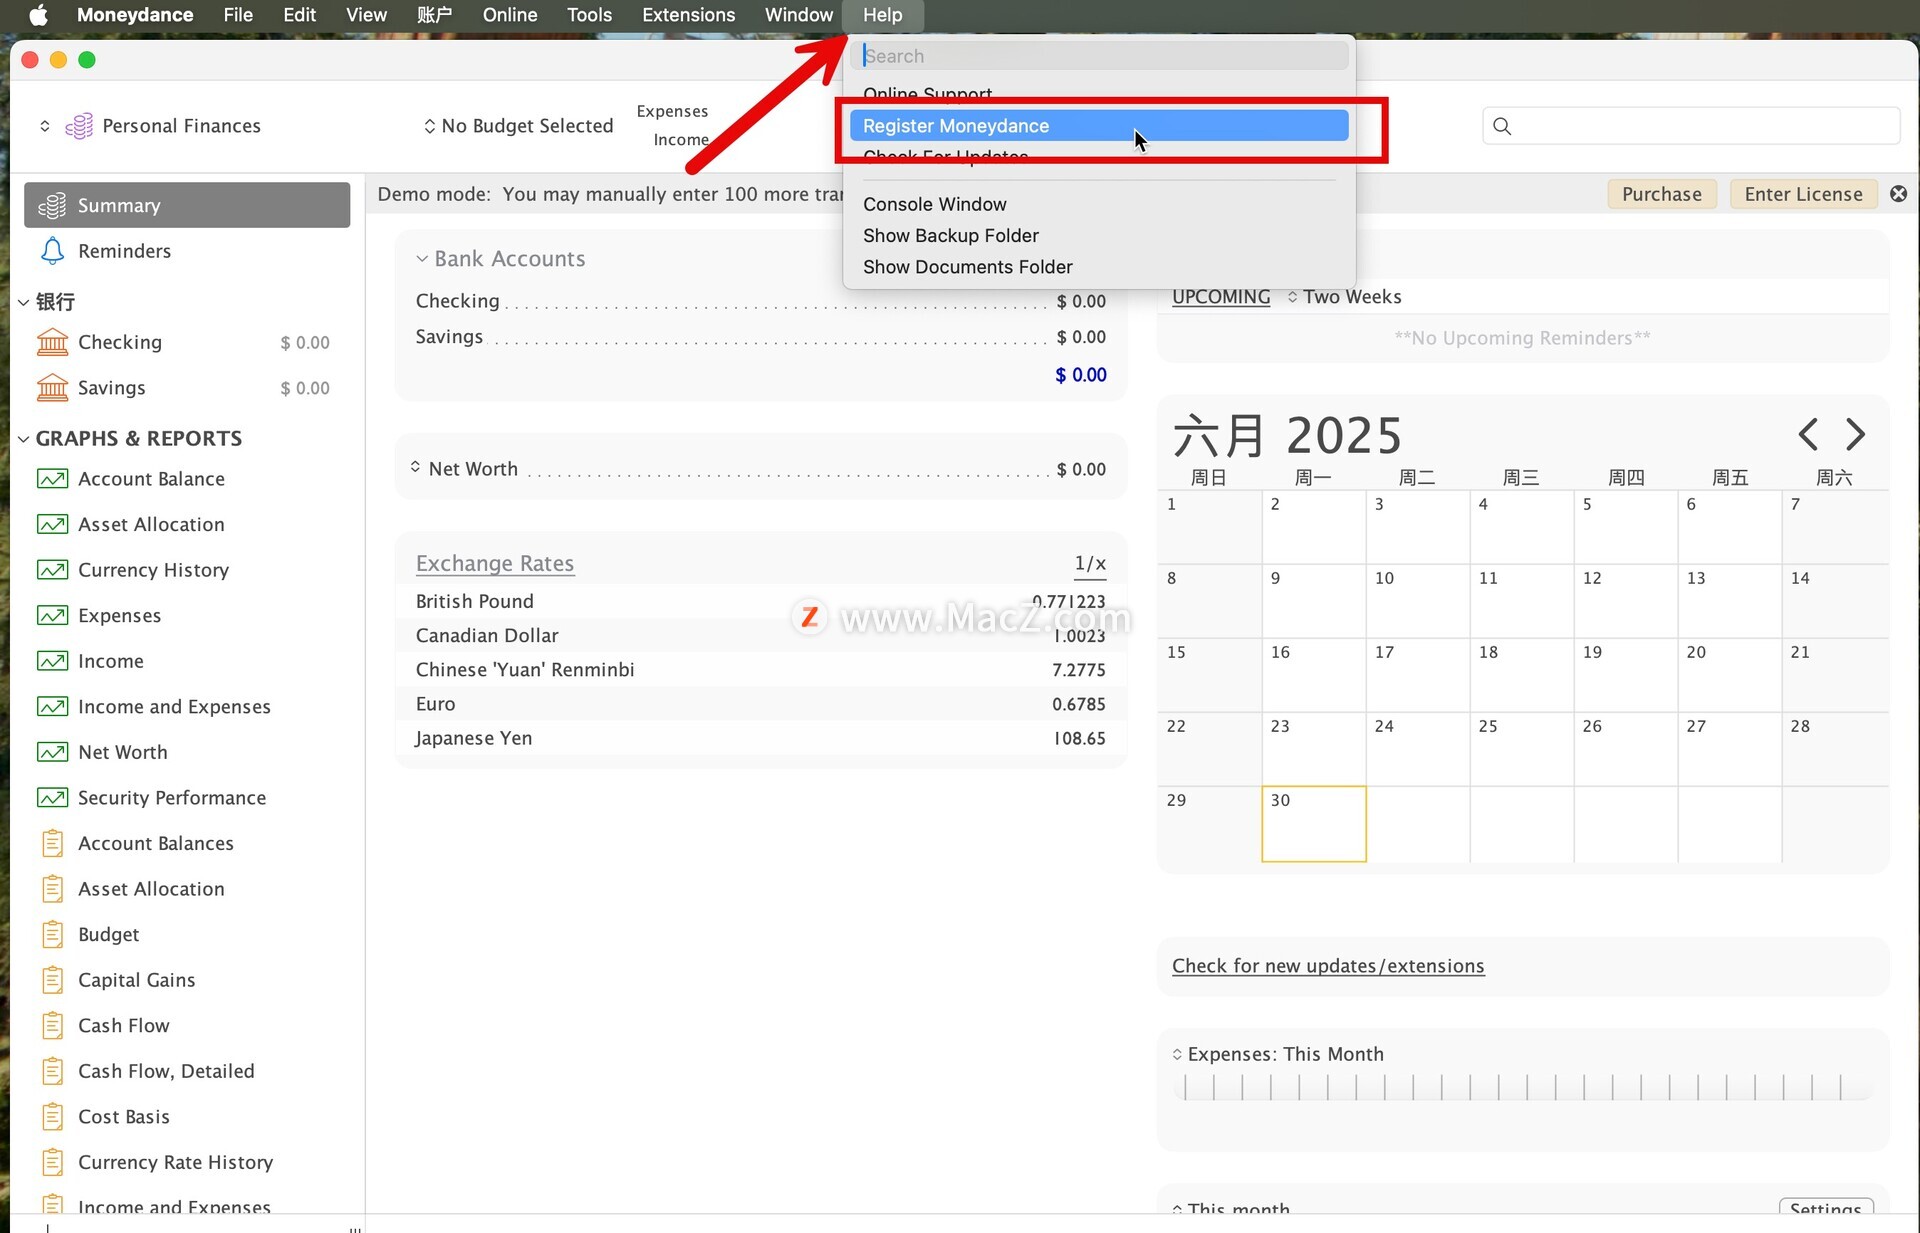Open the Exchange Rates link
The height and width of the screenshot is (1233, 1920).
[495, 563]
